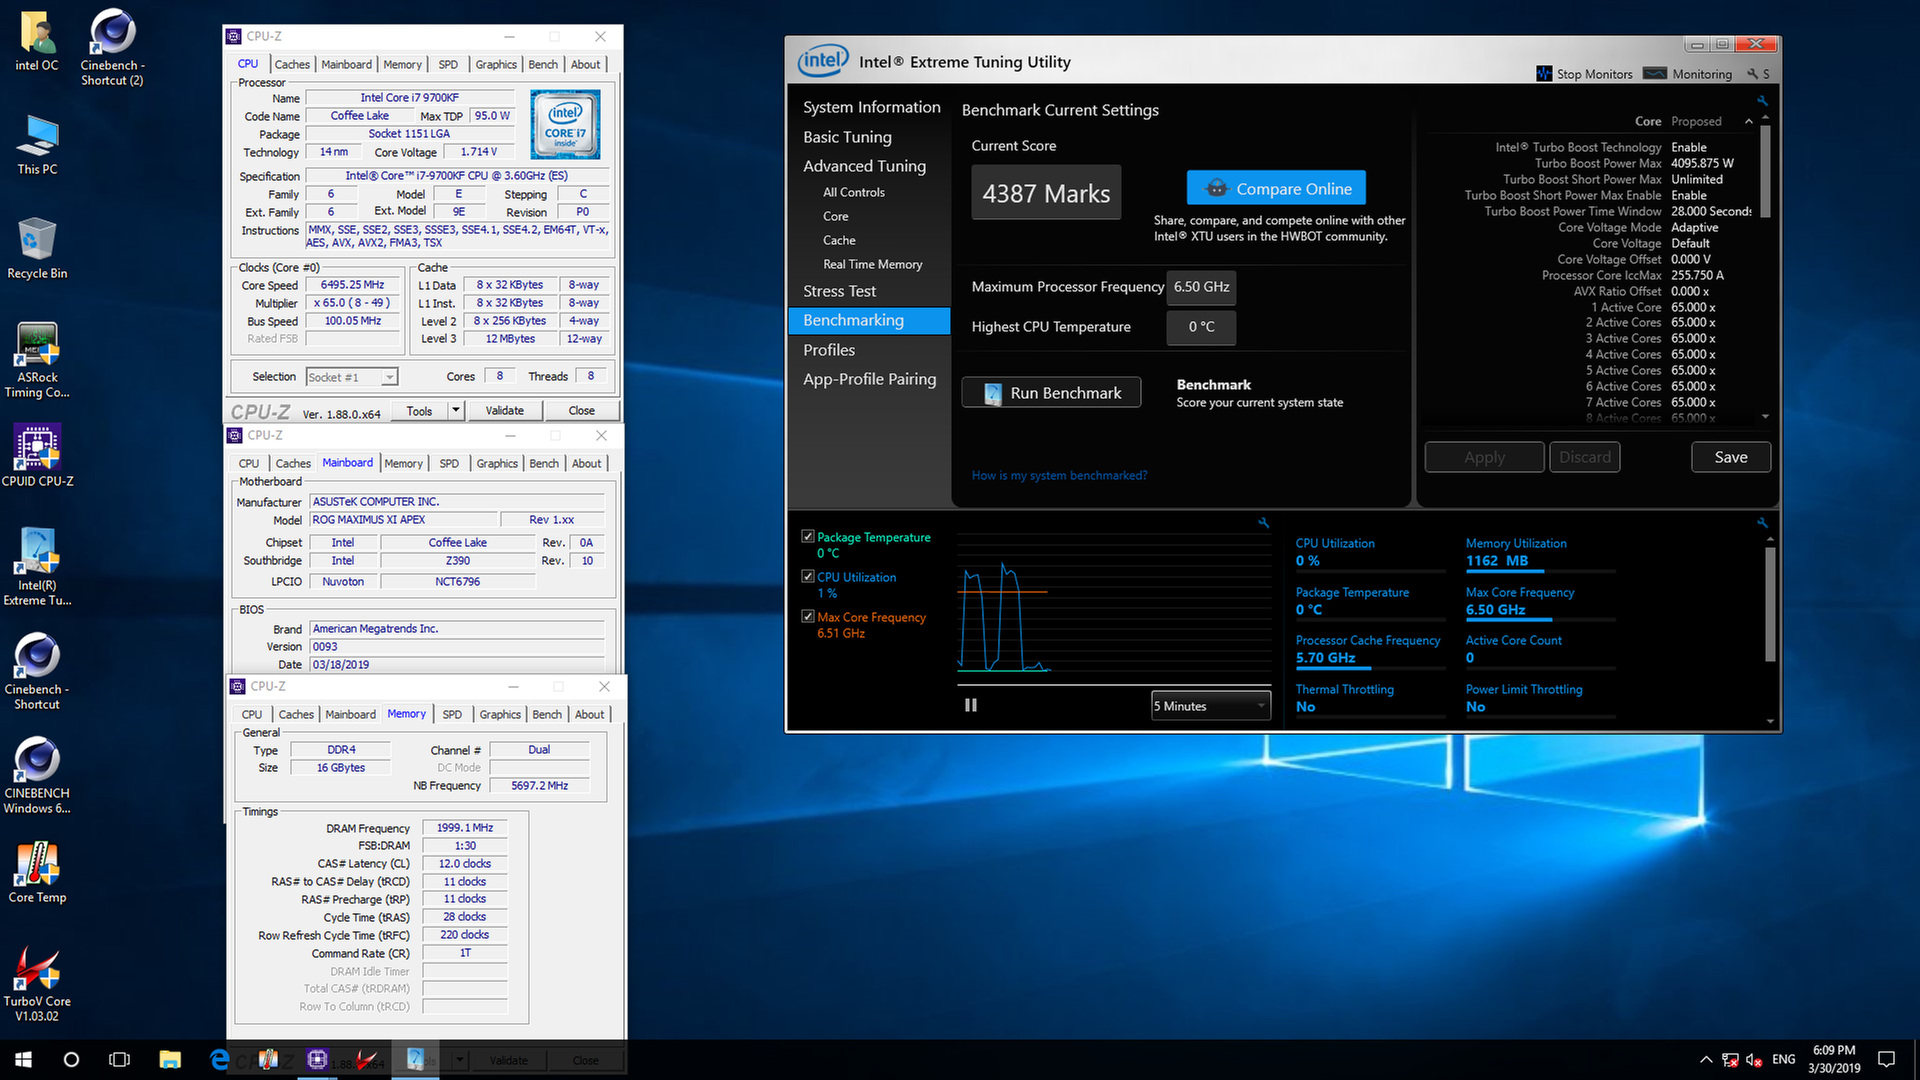Click Tools button in CPU-Z

coord(419,411)
